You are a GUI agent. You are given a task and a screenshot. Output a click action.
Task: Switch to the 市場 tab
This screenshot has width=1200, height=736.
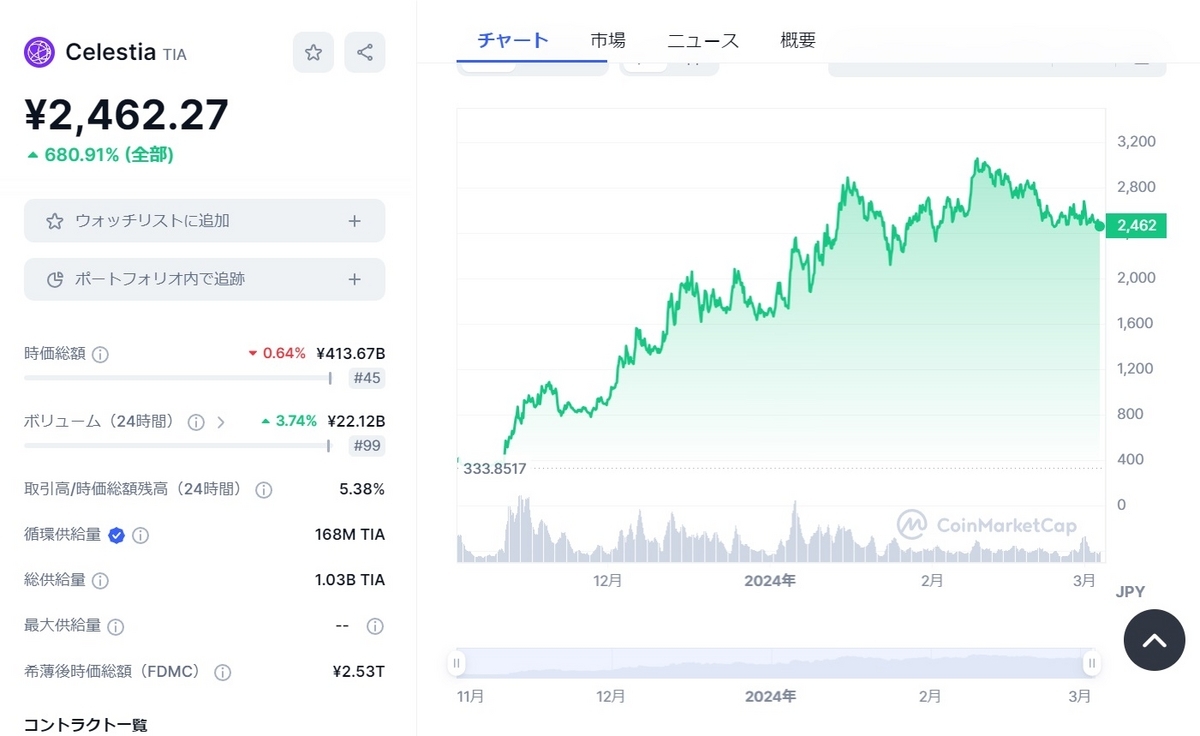pyautogui.click(x=608, y=40)
